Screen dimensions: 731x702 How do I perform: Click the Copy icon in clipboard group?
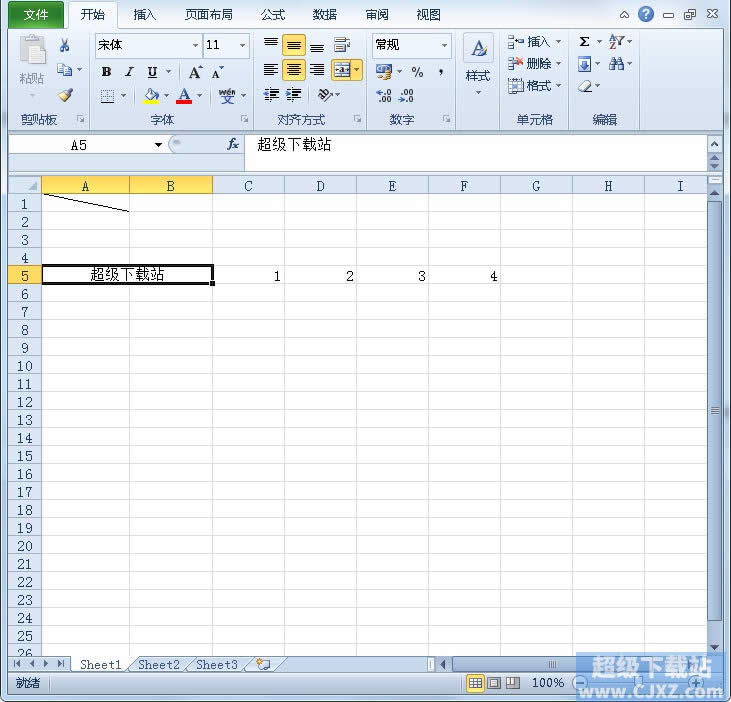(64, 70)
